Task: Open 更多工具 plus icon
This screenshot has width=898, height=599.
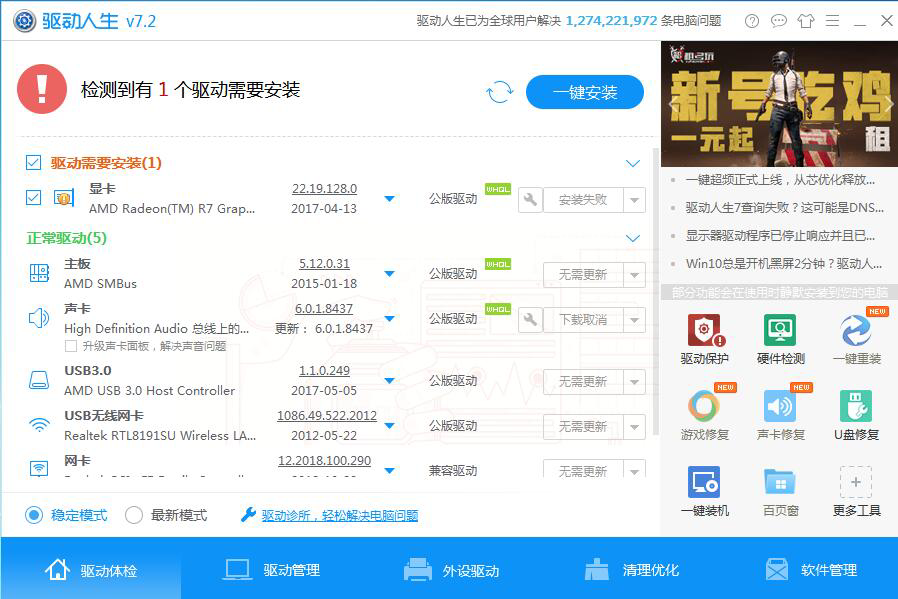Action: (x=856, y=482)
